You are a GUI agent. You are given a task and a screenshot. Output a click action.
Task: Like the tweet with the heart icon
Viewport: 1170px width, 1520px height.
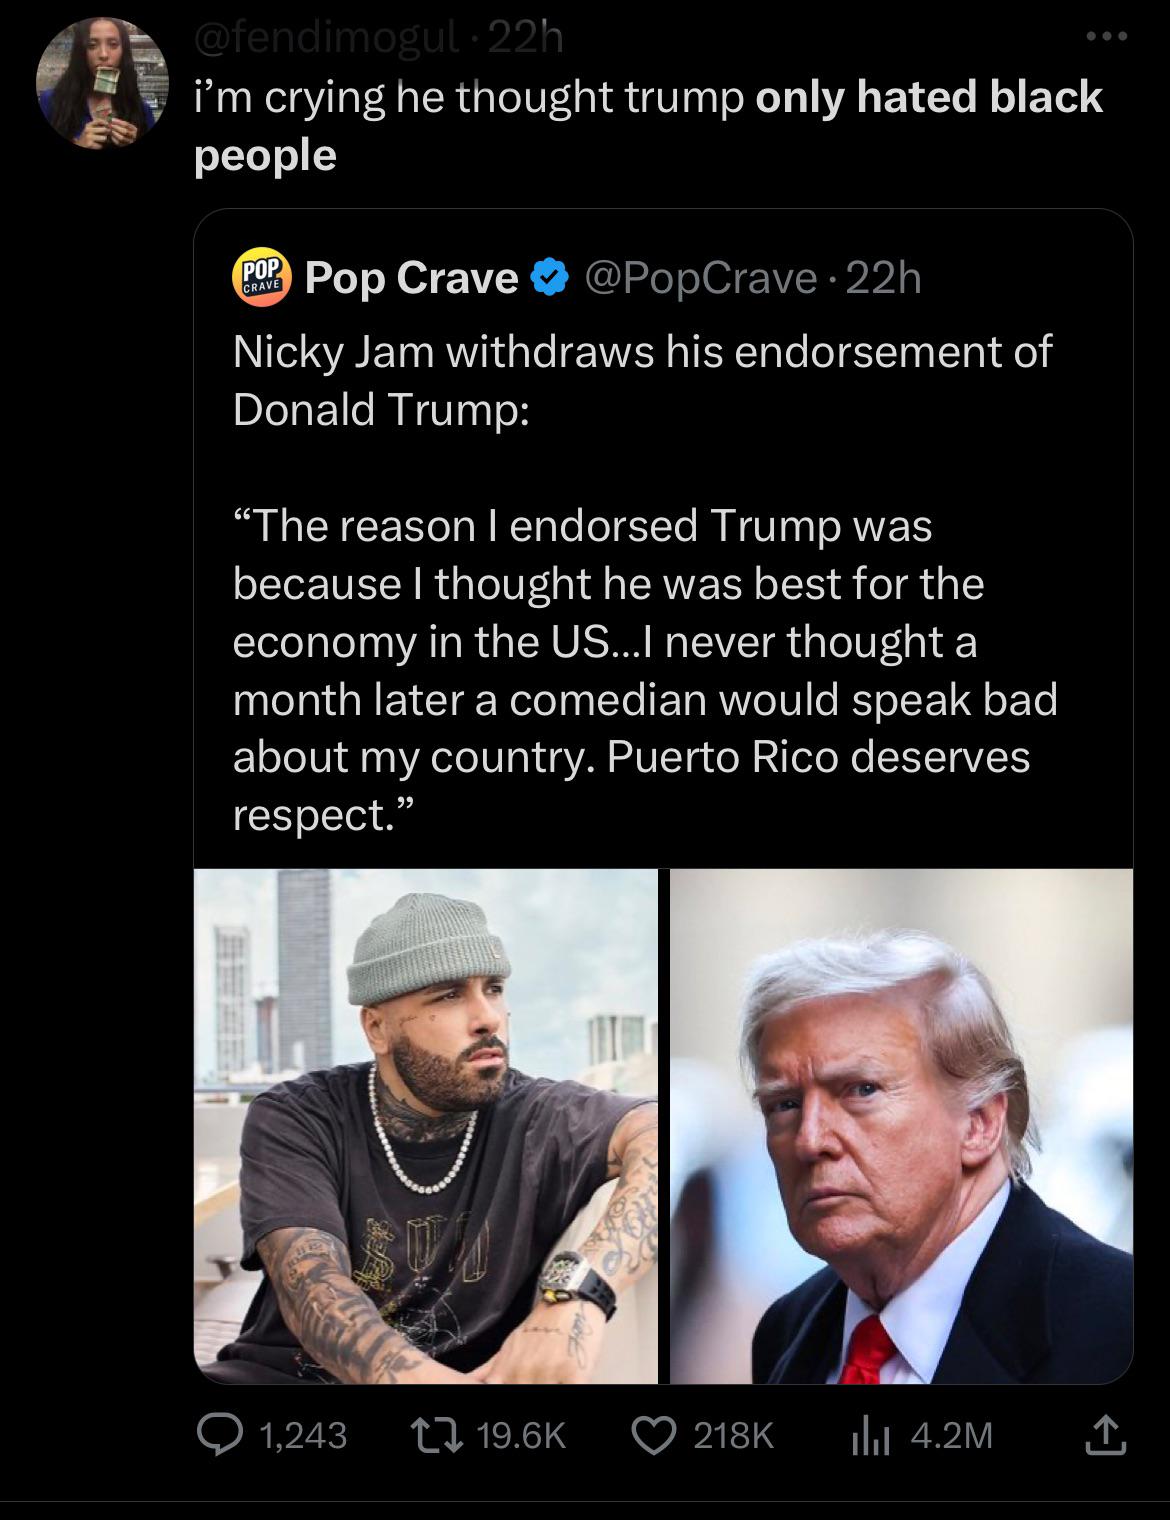click(655, 1435)
